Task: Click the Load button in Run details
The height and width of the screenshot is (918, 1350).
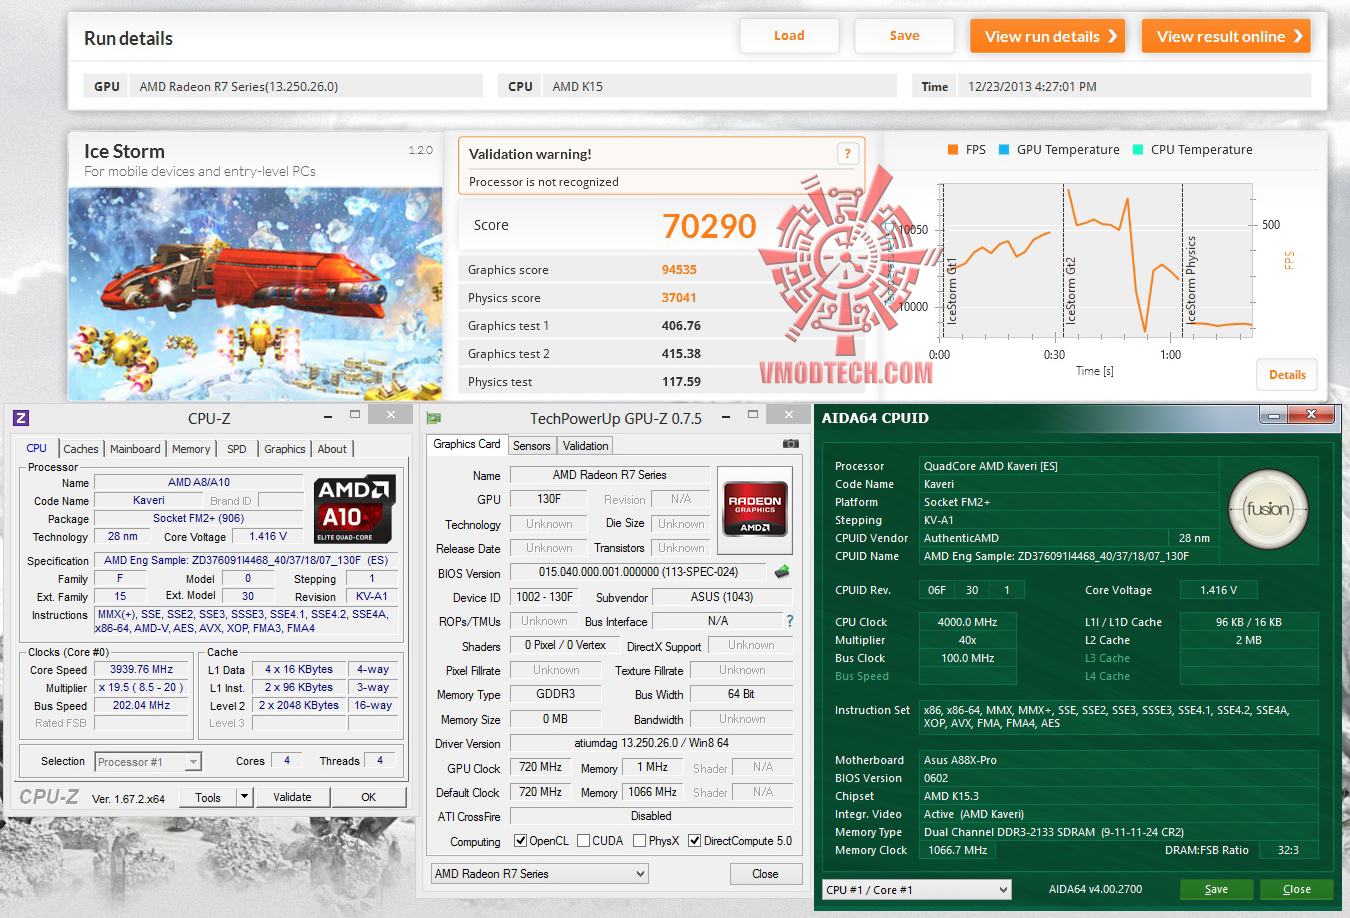Action: [789, 36]
